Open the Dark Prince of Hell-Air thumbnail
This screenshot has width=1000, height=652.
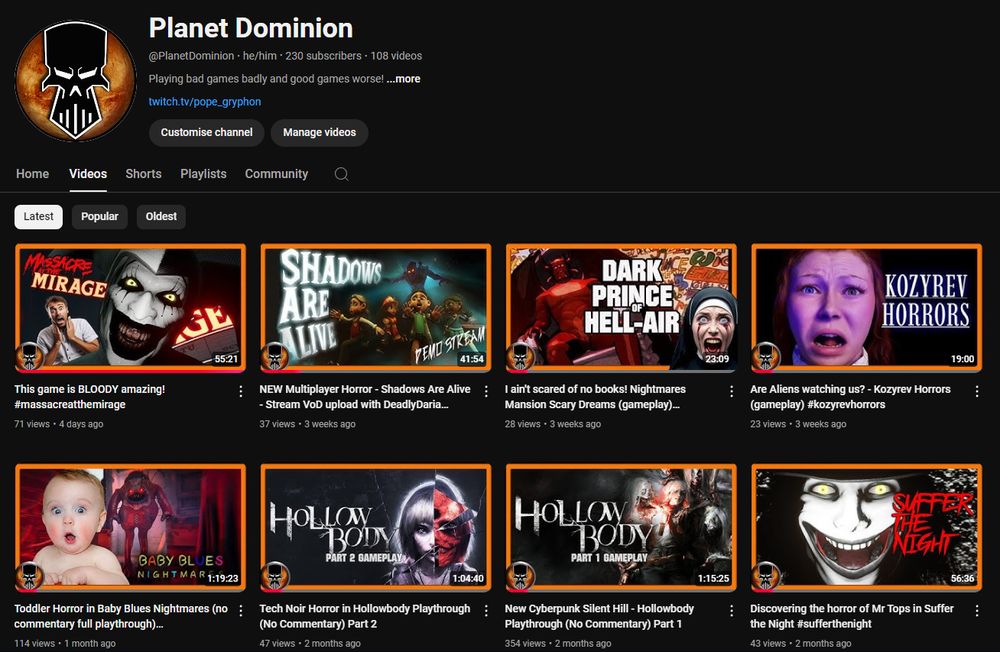(x=621, y=307)
